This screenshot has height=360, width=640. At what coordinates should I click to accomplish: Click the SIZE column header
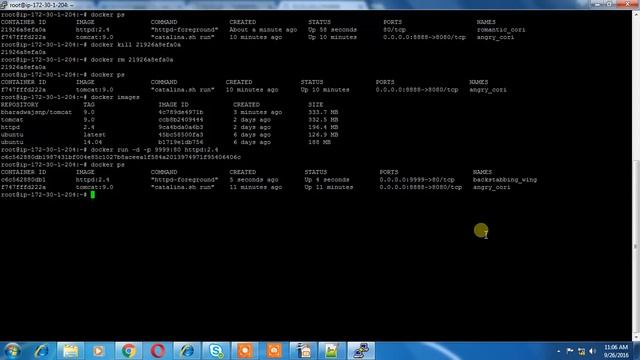point(316,104)
